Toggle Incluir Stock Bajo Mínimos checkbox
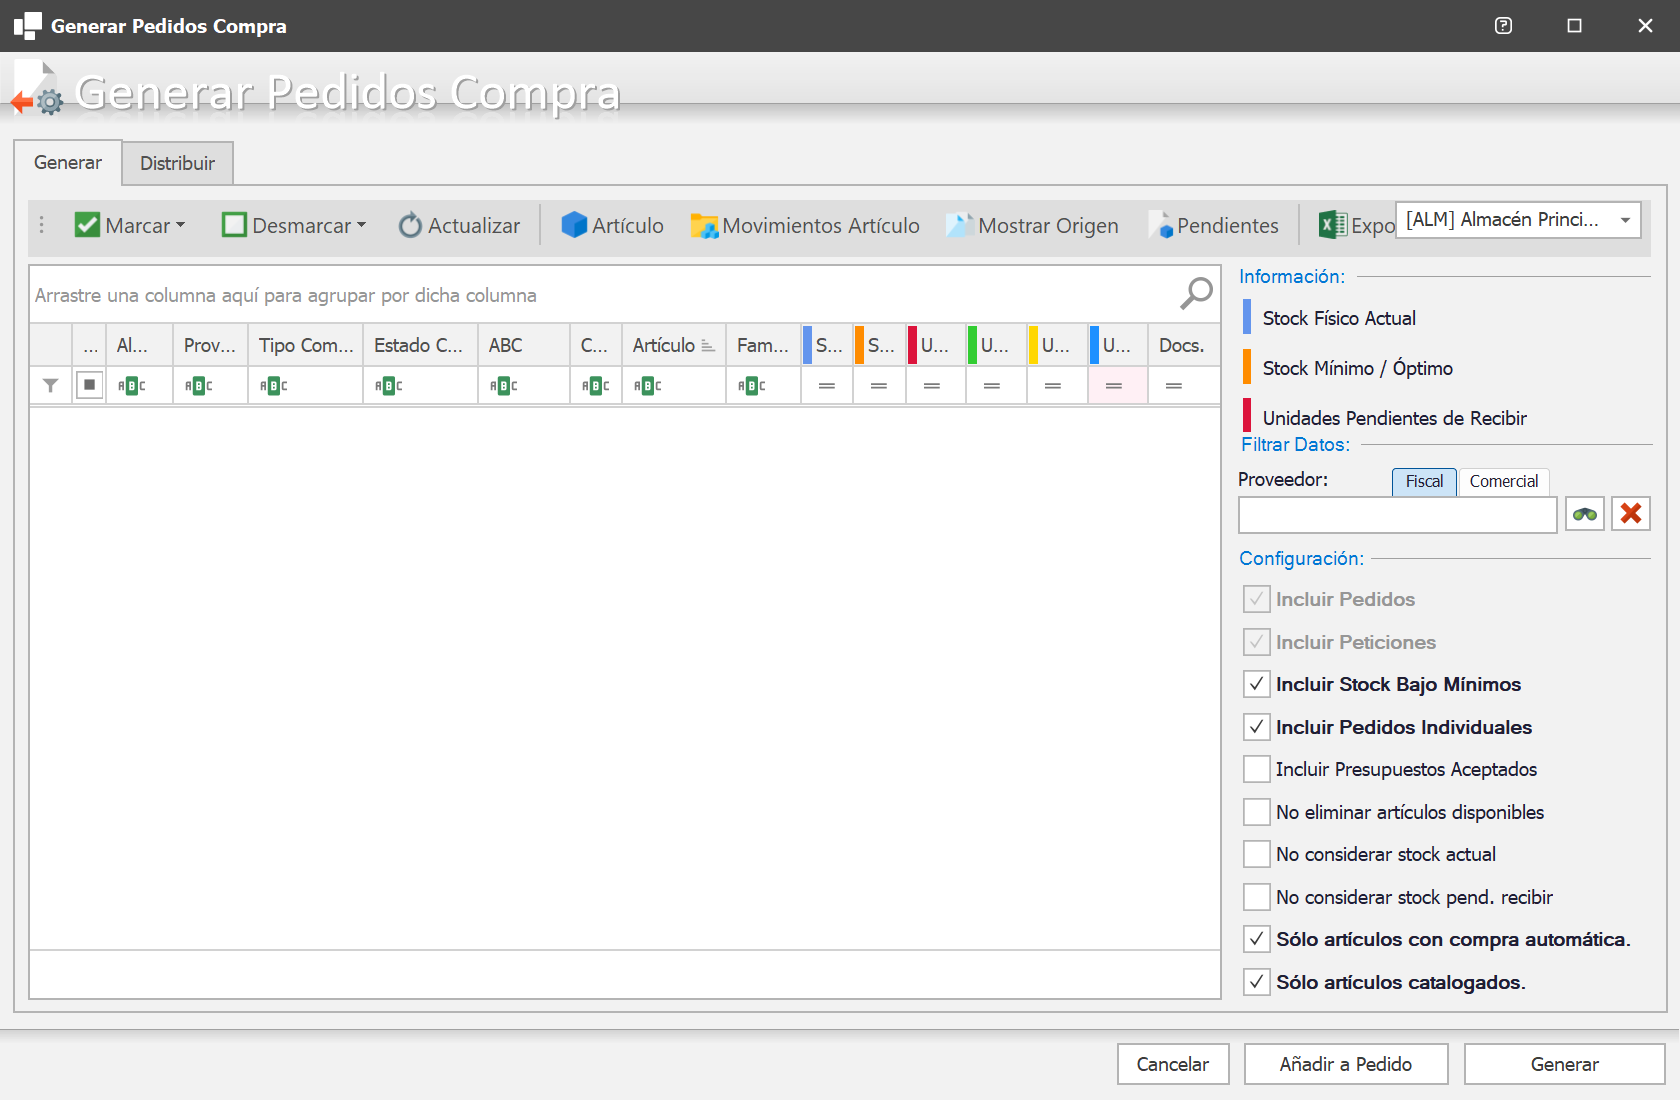The image size is (1680, 1100). (x=1257, y=684)
